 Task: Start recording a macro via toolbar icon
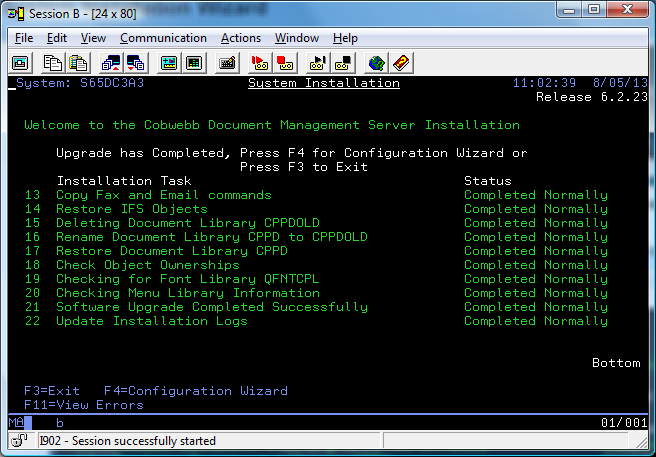(260, 63)
